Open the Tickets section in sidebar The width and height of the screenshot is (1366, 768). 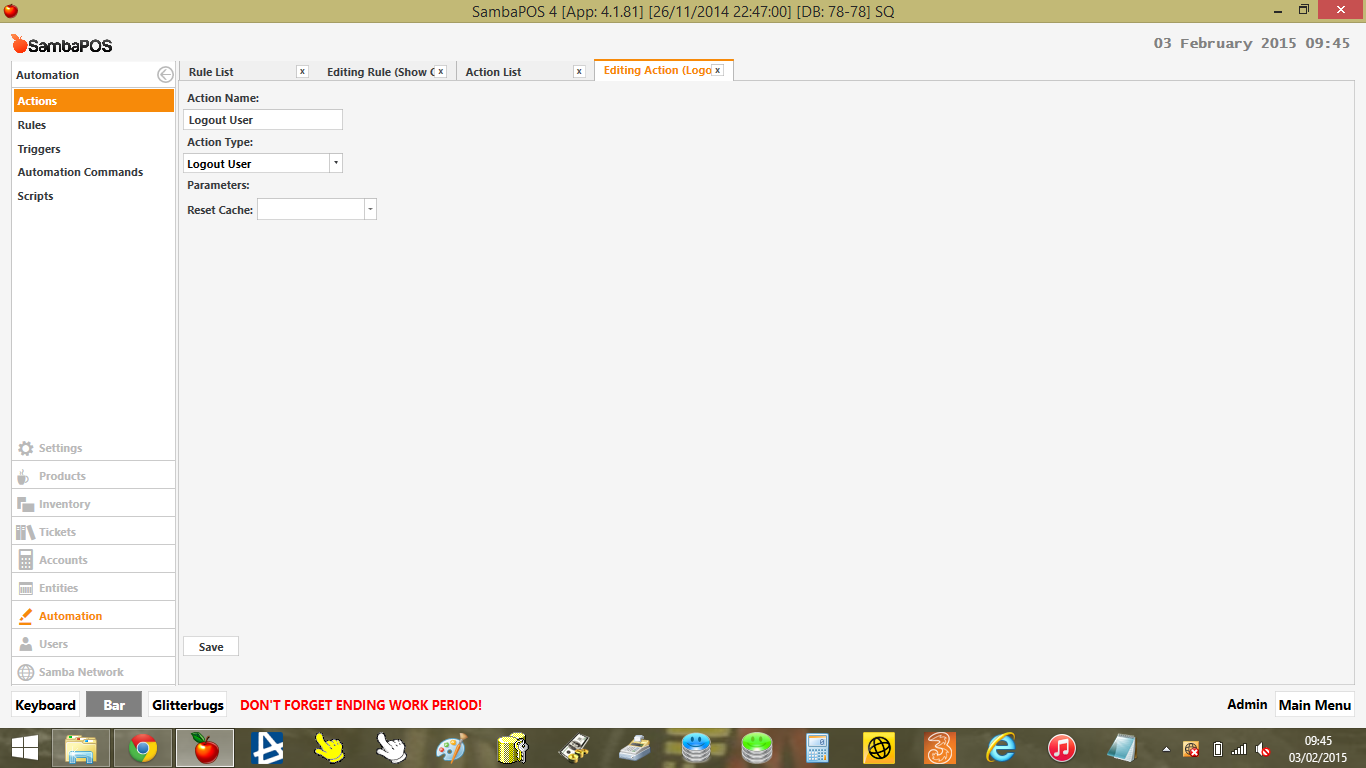tap(57, 532)
